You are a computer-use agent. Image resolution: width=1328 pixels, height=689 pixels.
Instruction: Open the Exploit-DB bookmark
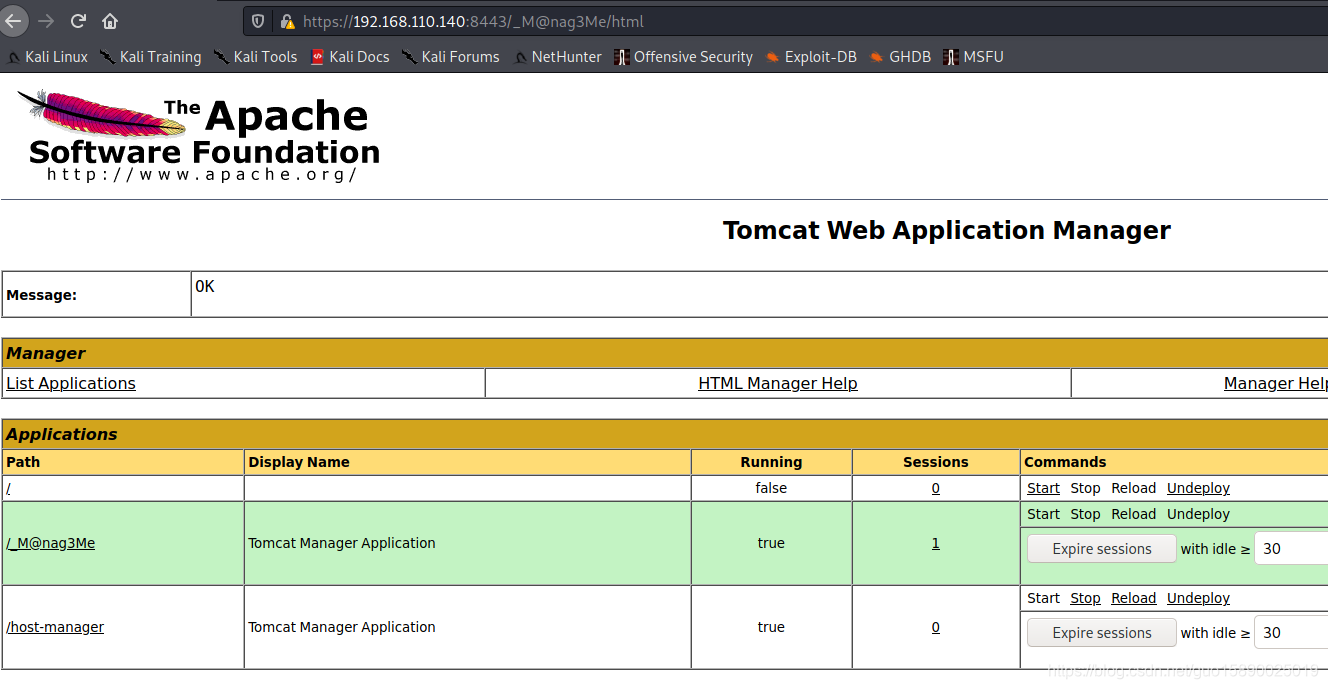pyautogui.click(x=811, y=57)
